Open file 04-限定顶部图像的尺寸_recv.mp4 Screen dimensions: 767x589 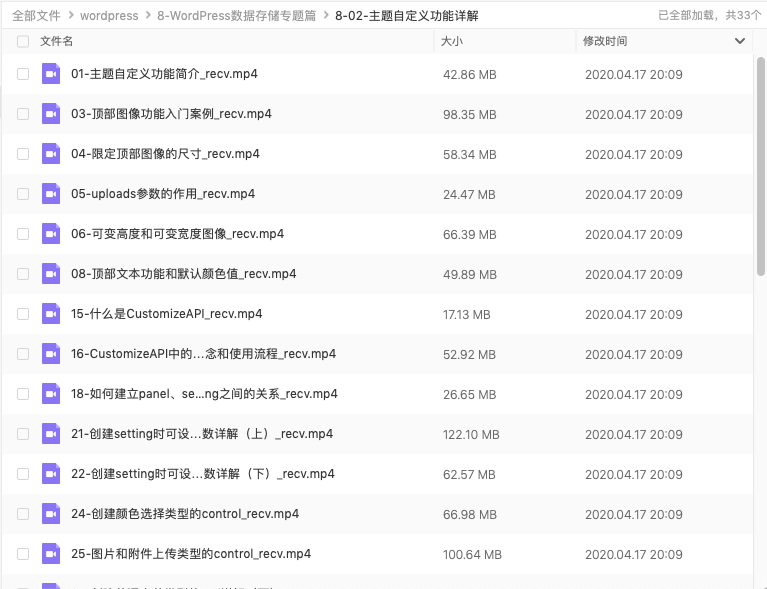[165, 154]
